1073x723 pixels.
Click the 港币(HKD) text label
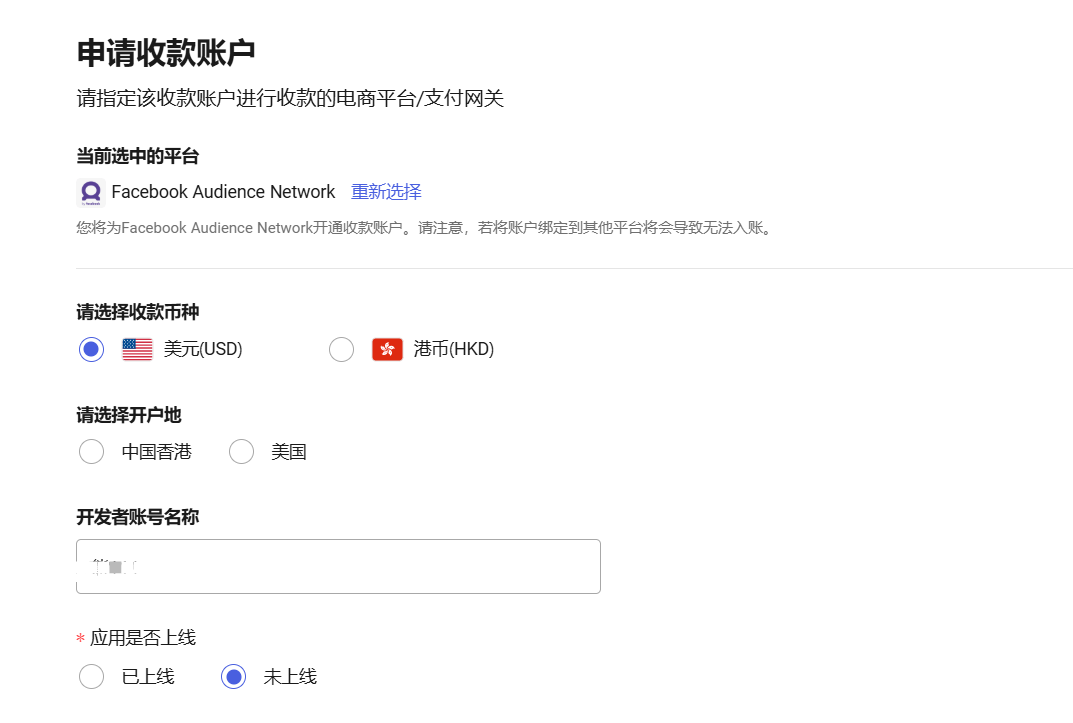(x=454, y=349)
